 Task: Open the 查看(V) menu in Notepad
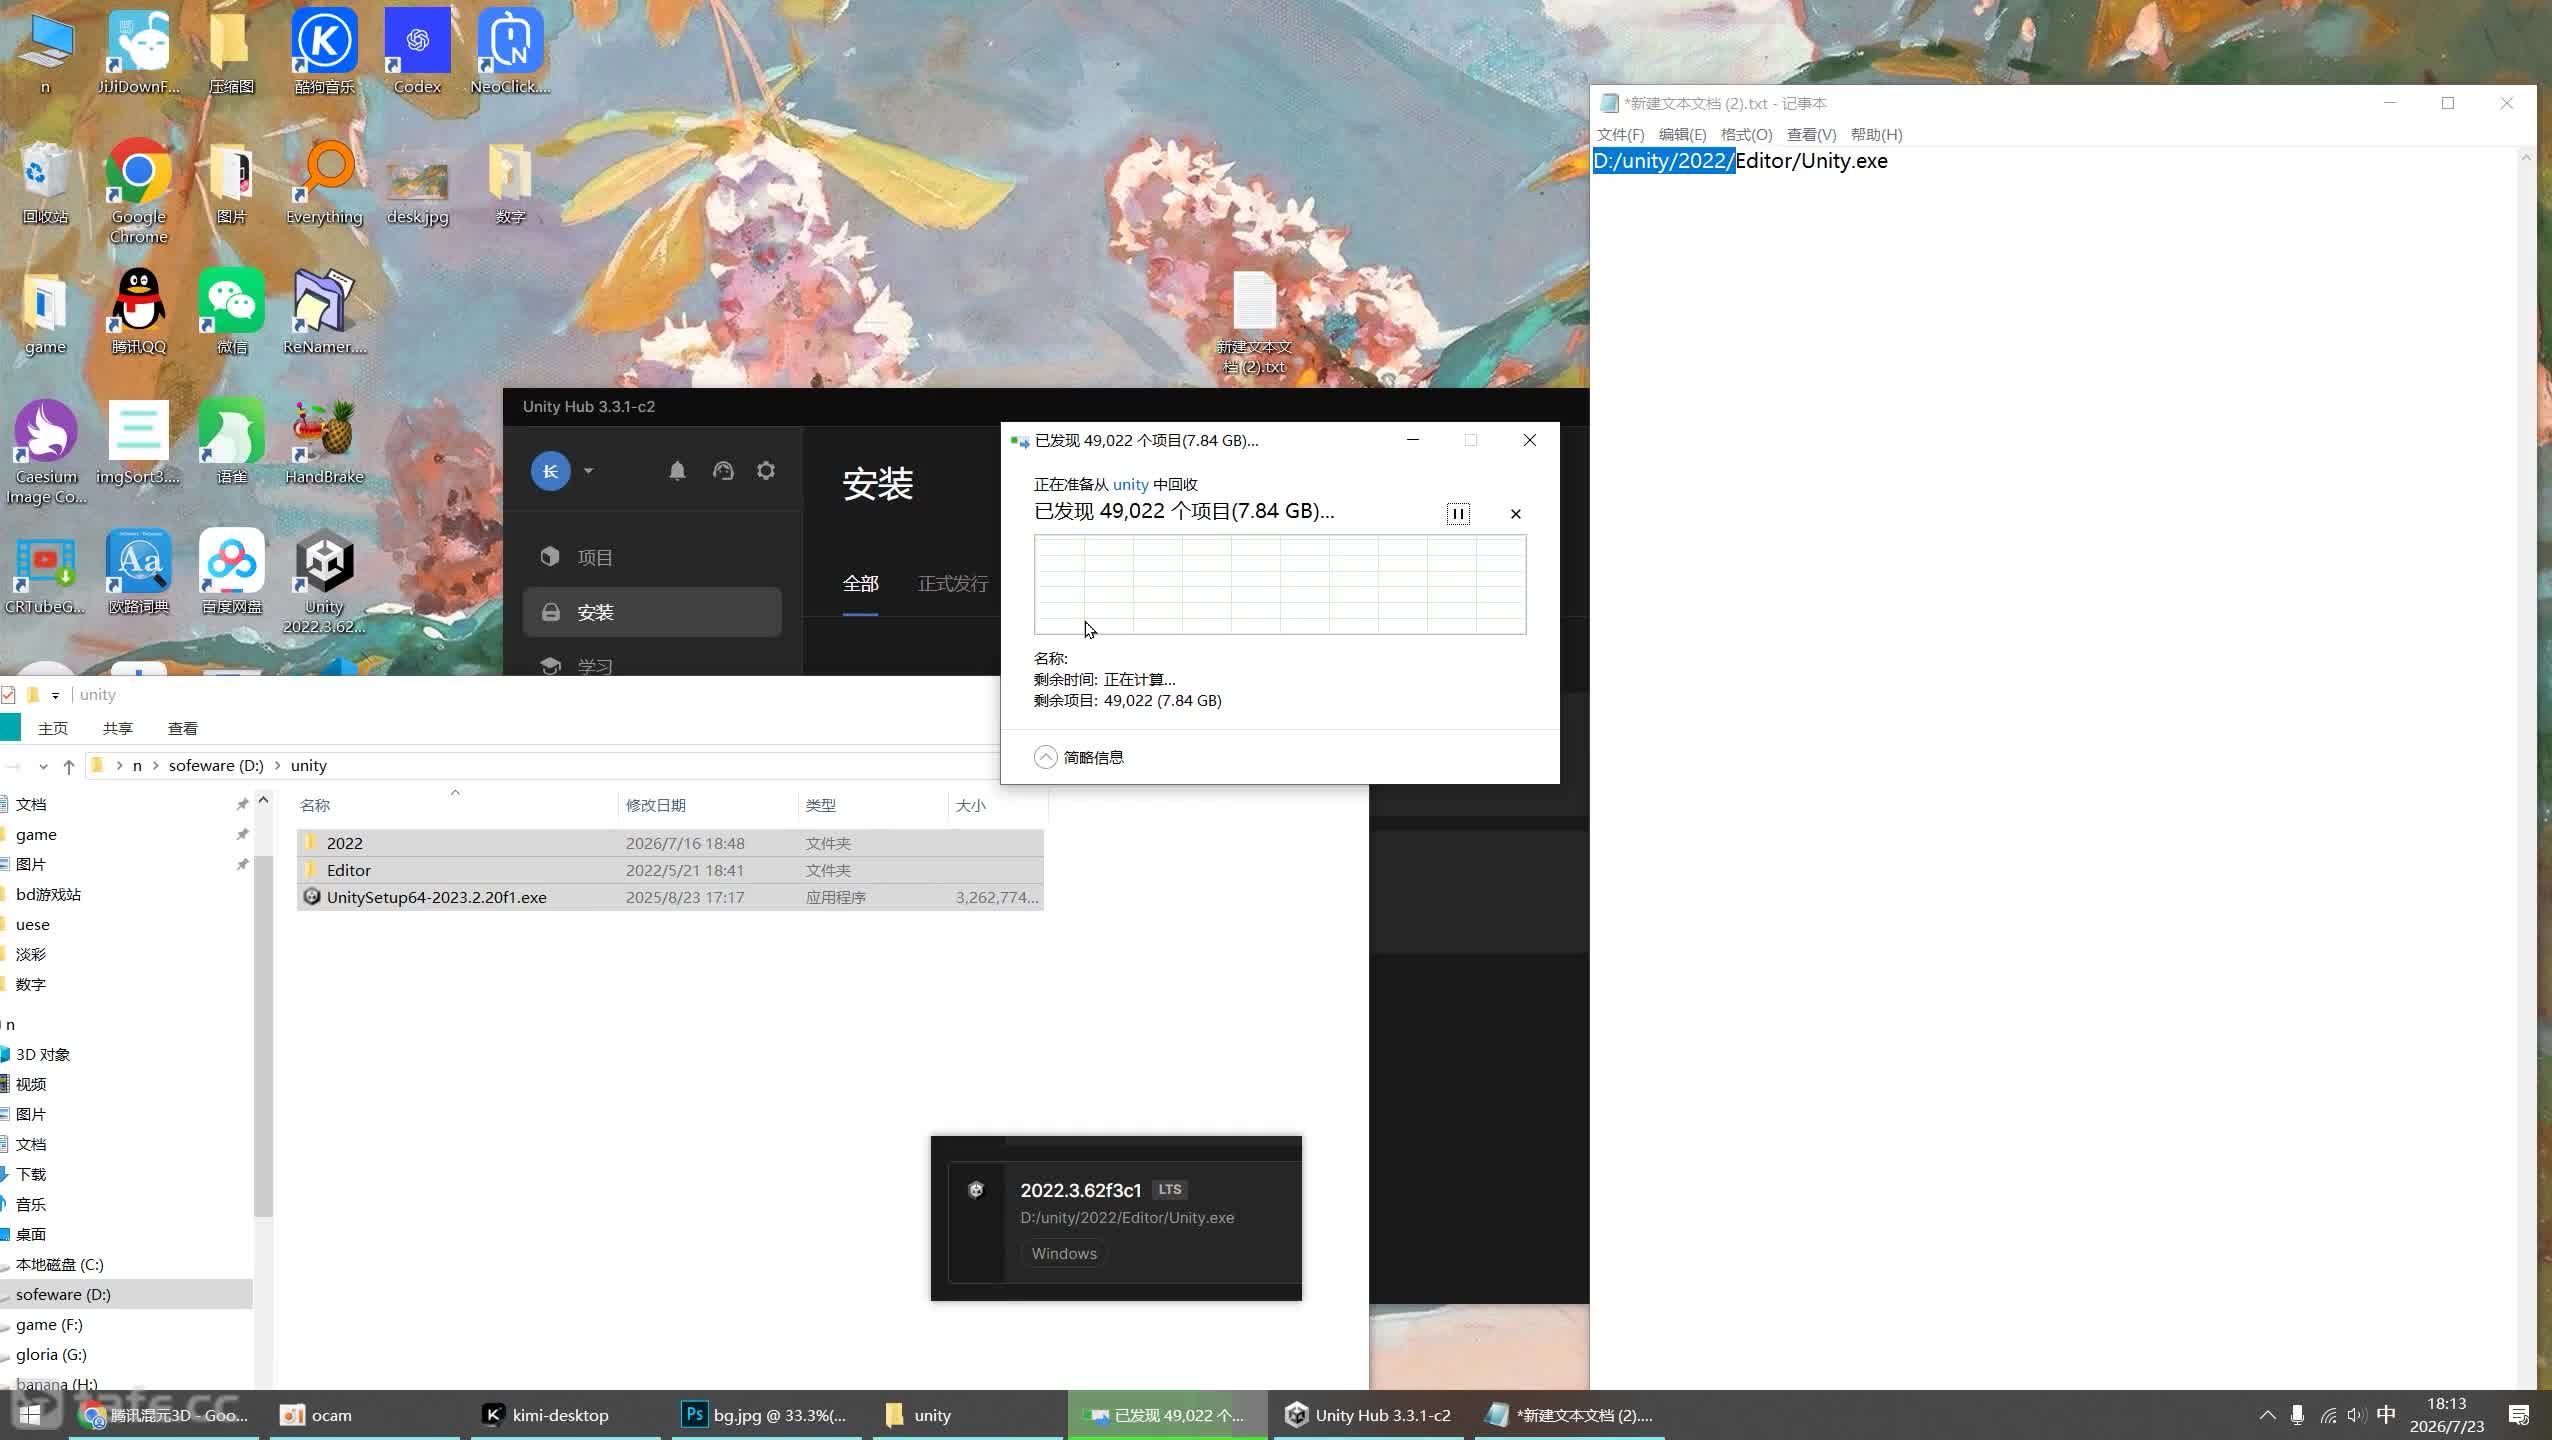(x=1811, y=134)
